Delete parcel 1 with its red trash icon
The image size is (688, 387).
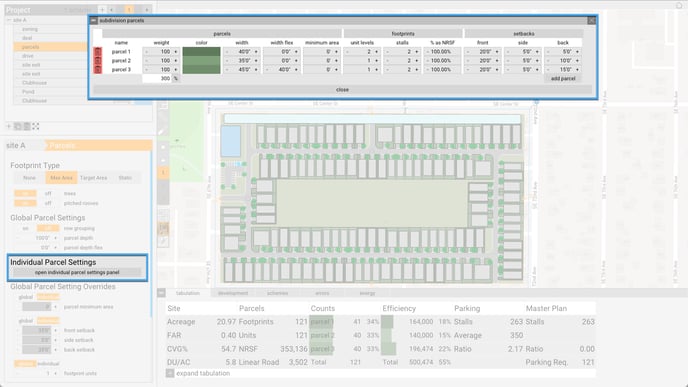98,52
